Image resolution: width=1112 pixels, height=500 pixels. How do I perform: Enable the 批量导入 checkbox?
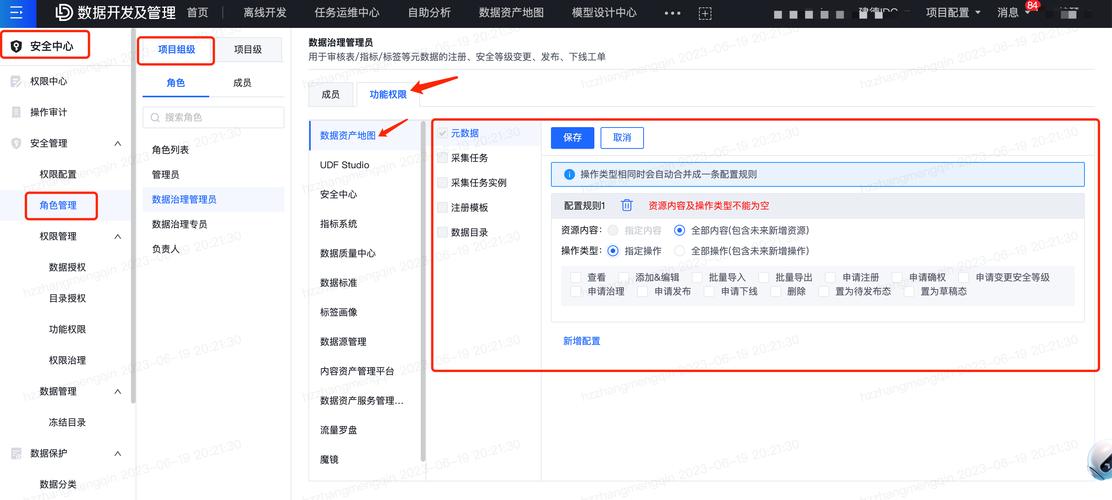pyautogui.click(x=696, y=277)
